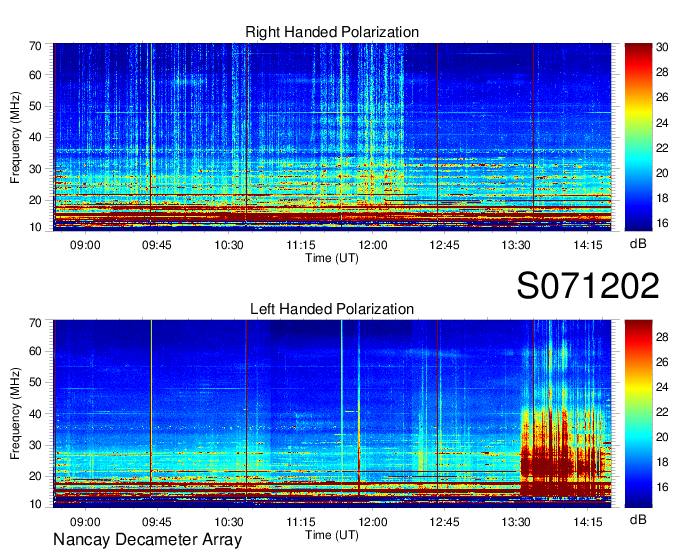The image size is (680, 552).
Task: Click the 12:45 time tick under the Right Handed plot
Action: click(444, 245)
